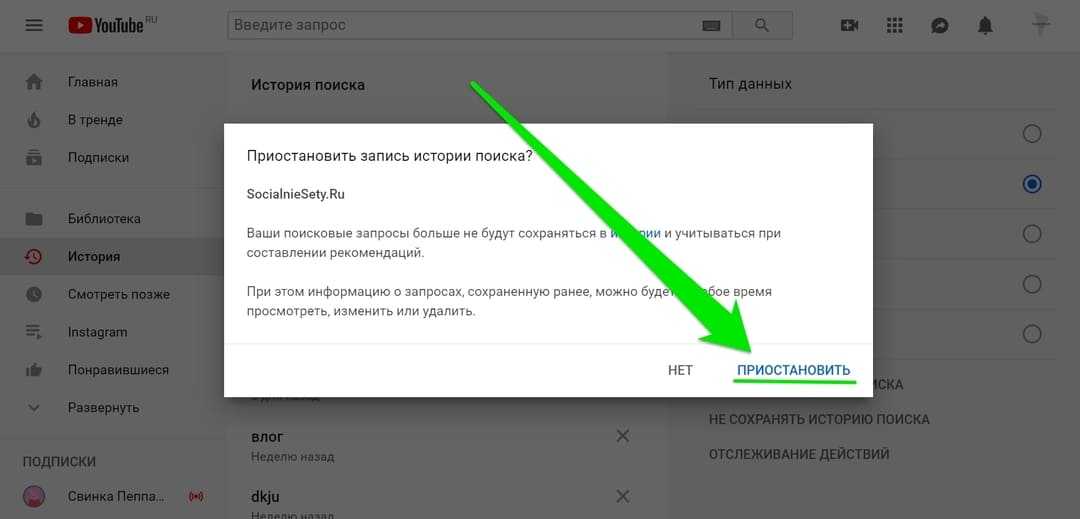This screenshot has width=1080, height=519.
Task: Open the create video camera icon
Action: tap(849, 25)
